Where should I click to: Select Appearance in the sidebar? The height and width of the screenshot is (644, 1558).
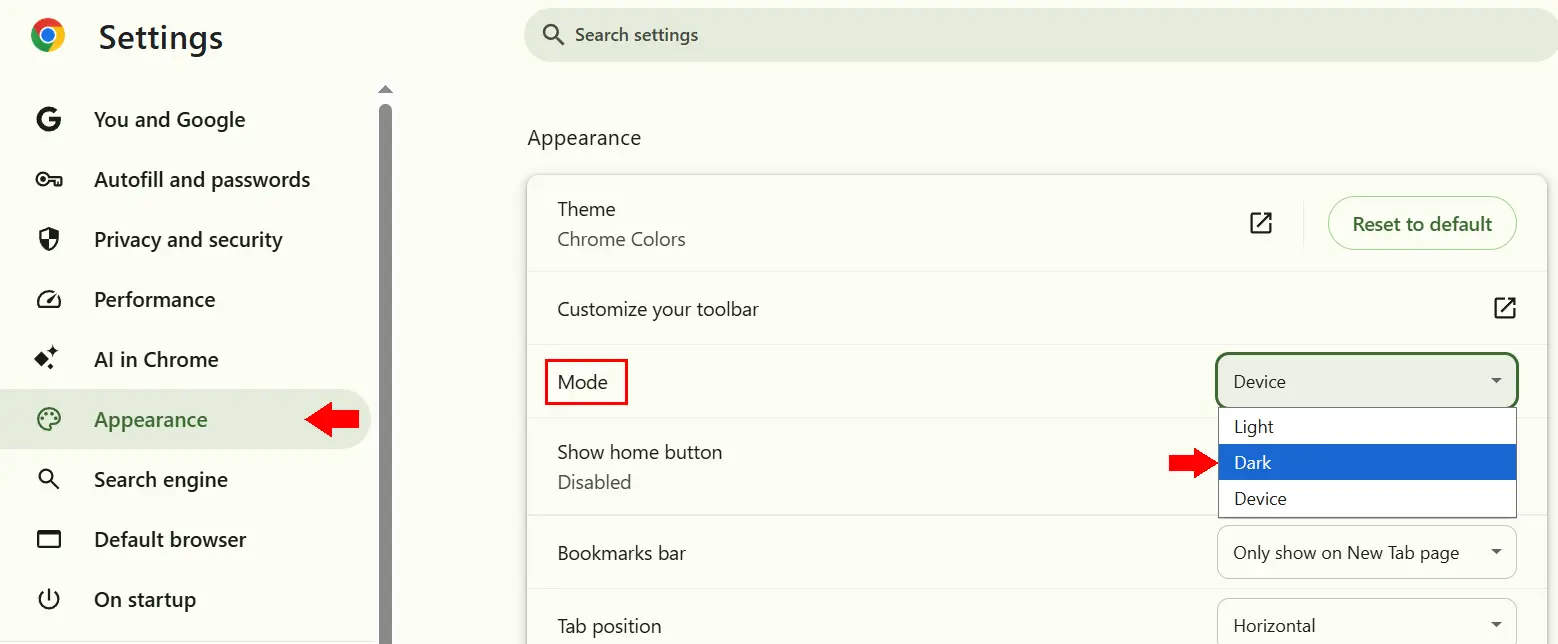pos(185,420)
